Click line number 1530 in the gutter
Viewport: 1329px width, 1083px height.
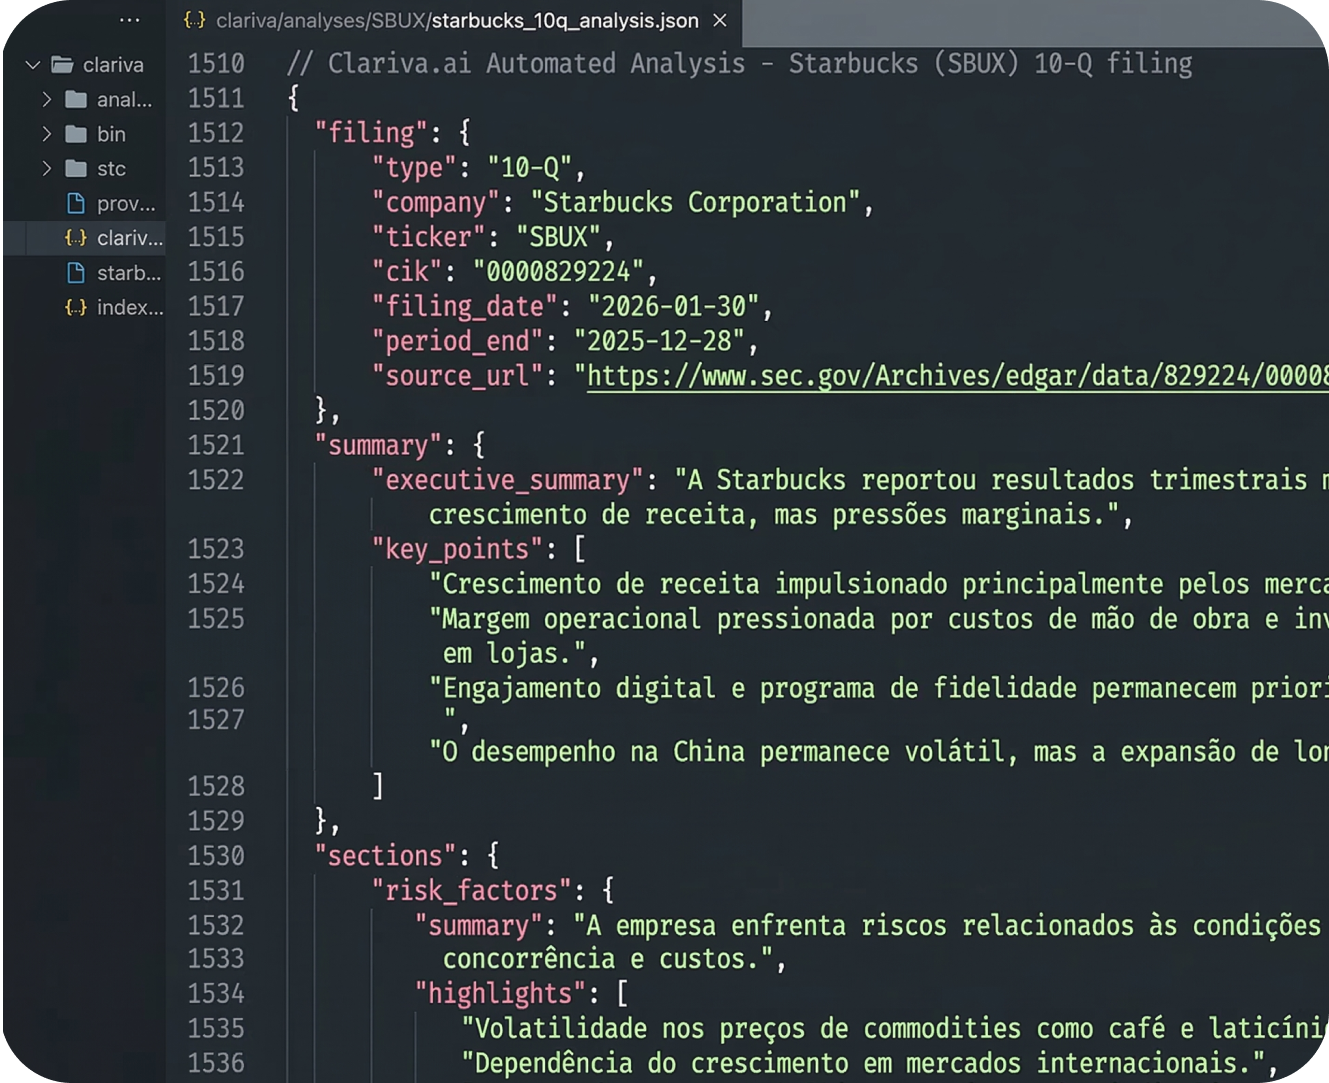[x=215, y=855]
